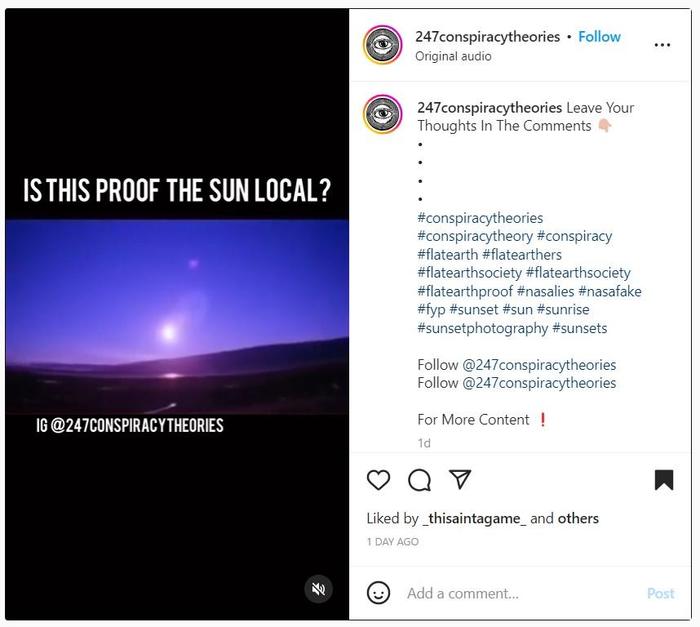
Task: Unmute the video with speaker icon
Action: pos(318,589)
